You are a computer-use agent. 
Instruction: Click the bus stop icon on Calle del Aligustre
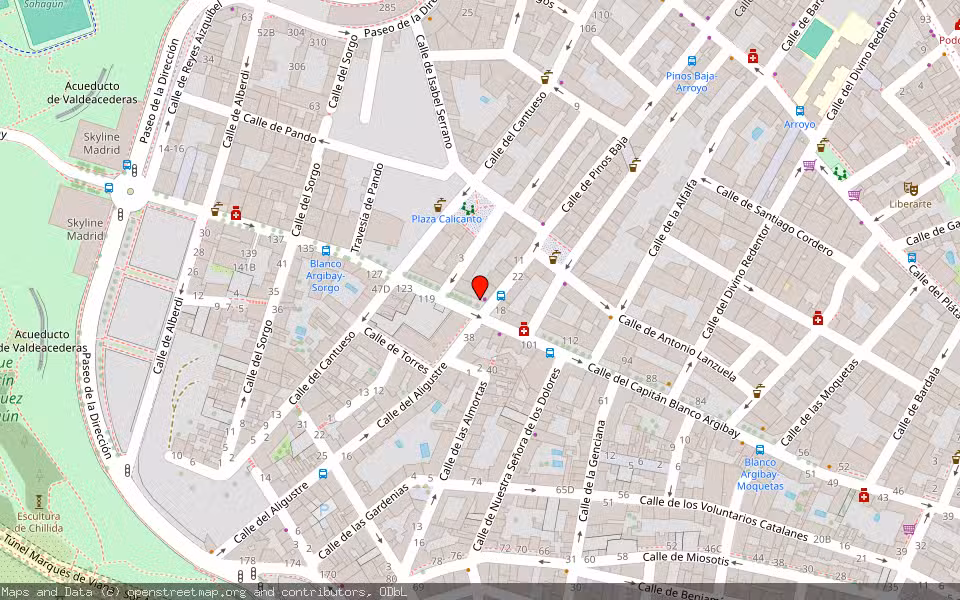click(323, 473)
